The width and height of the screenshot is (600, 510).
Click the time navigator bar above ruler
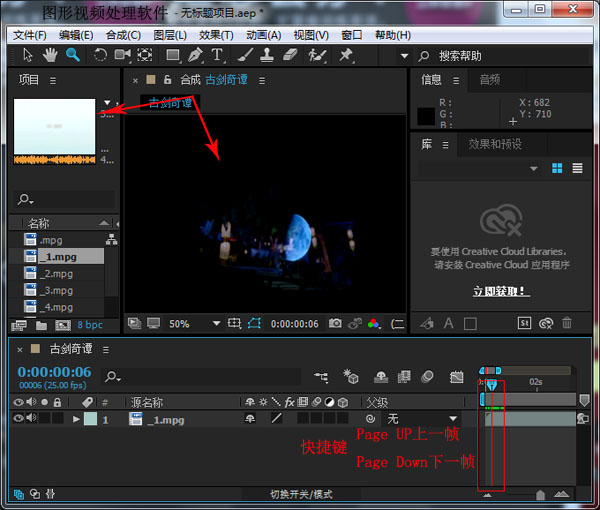click(x=490, y=370)
